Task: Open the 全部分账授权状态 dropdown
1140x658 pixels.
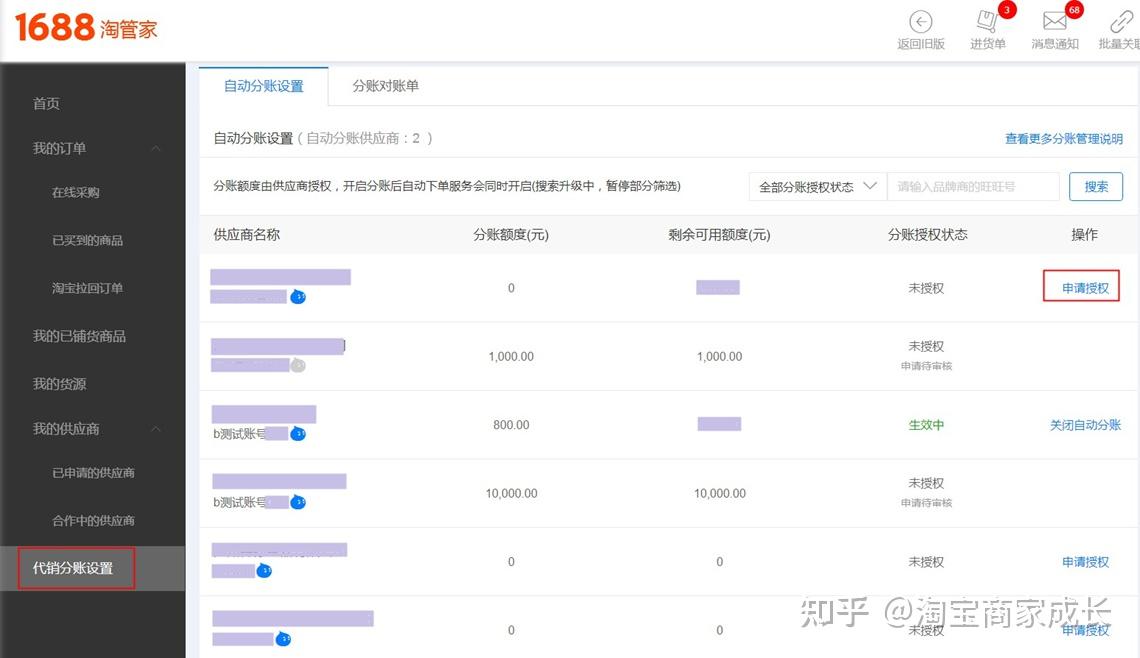Action: (x=817, y=186)
